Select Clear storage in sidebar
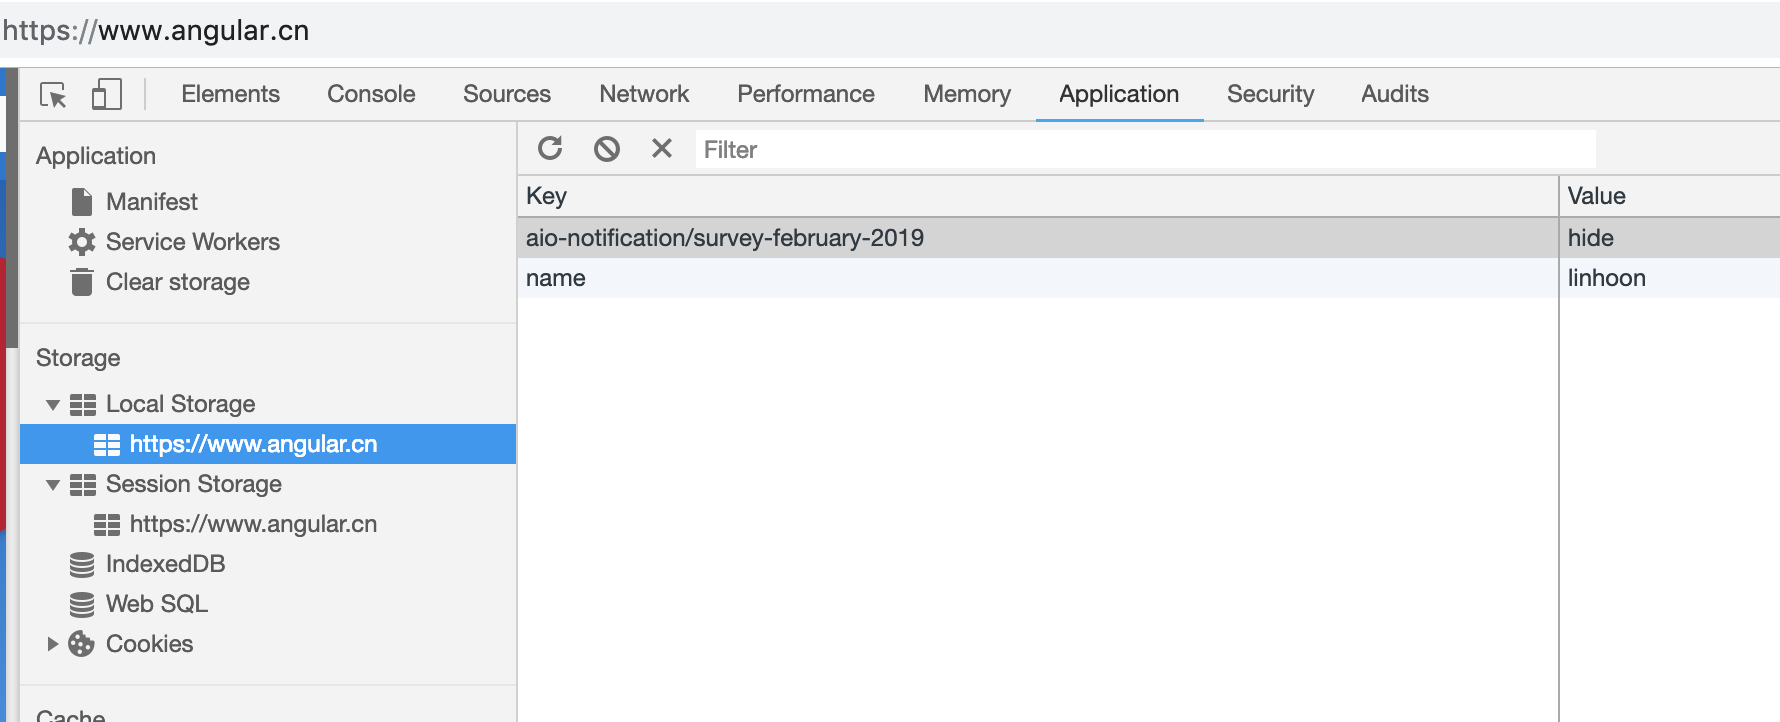 (178, 282)
